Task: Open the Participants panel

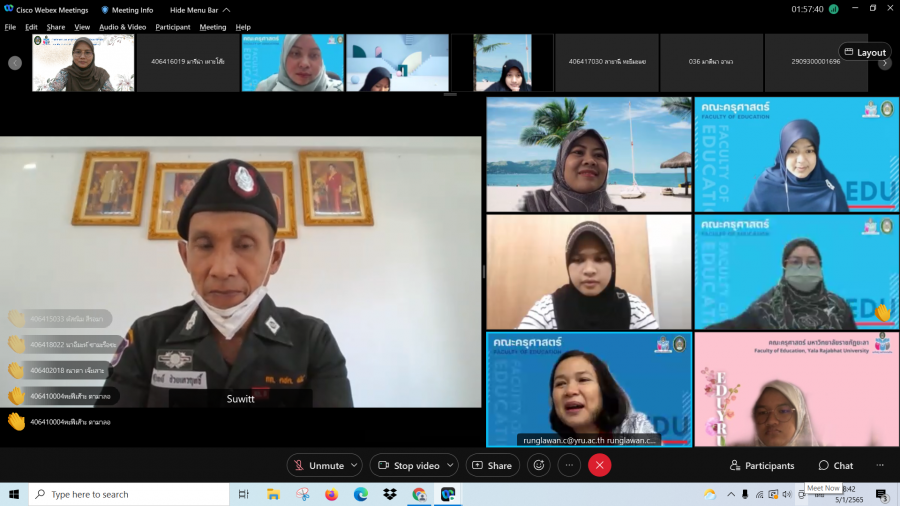Action: (762, 465)
